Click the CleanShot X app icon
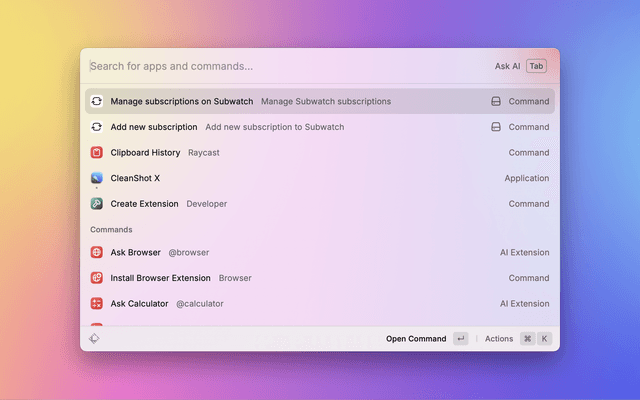The image size is (640, 400). (x=97, y=178)
